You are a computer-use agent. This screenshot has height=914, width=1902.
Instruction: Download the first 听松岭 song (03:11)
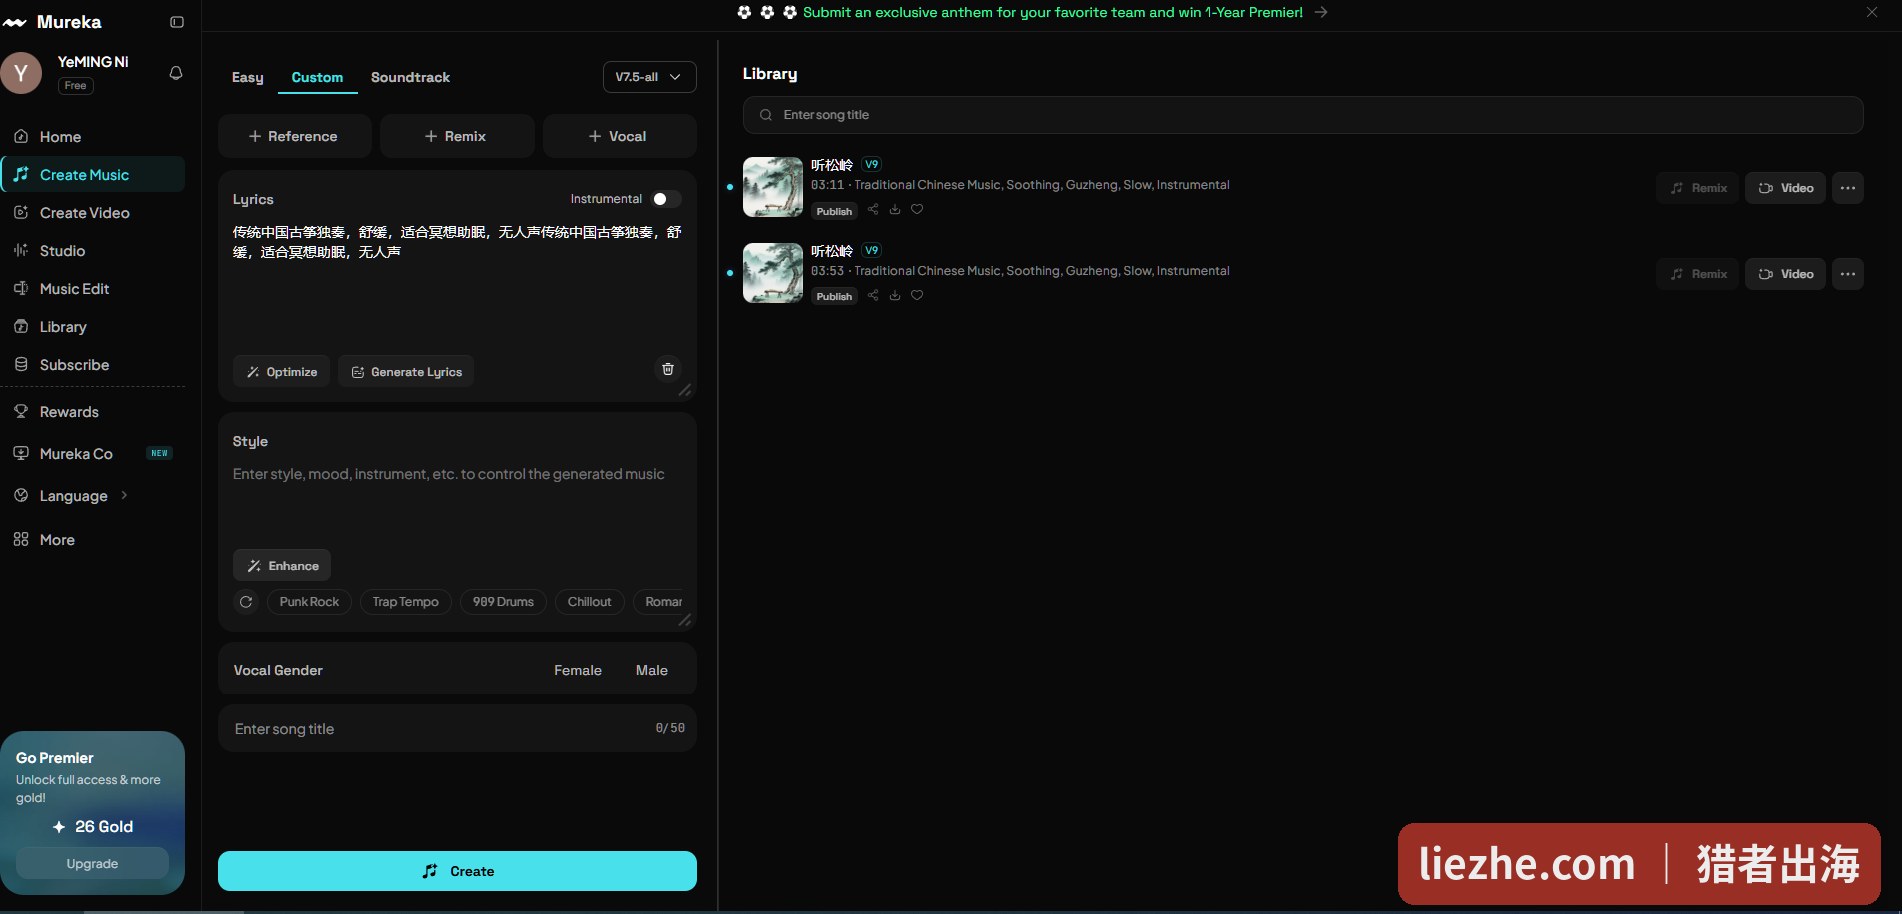(895, 209)
